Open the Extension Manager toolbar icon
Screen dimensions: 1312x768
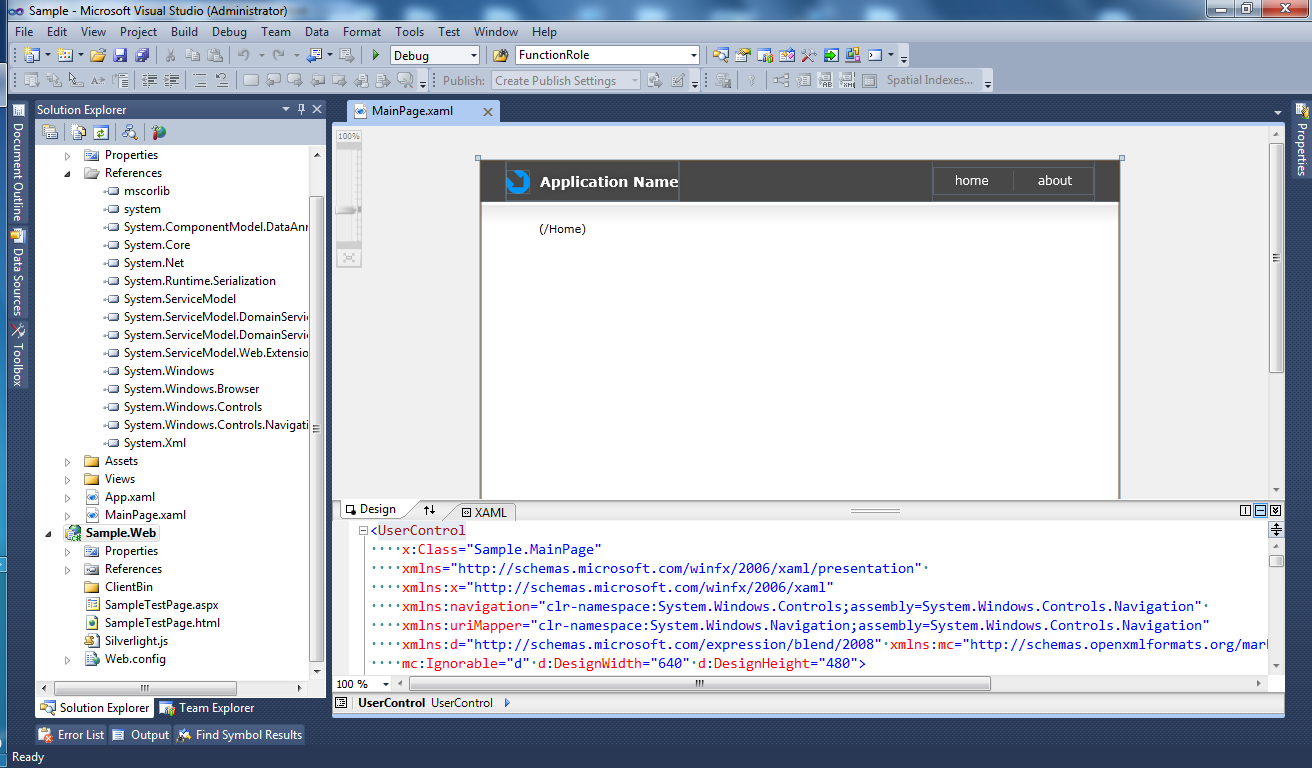click(853, 55)
